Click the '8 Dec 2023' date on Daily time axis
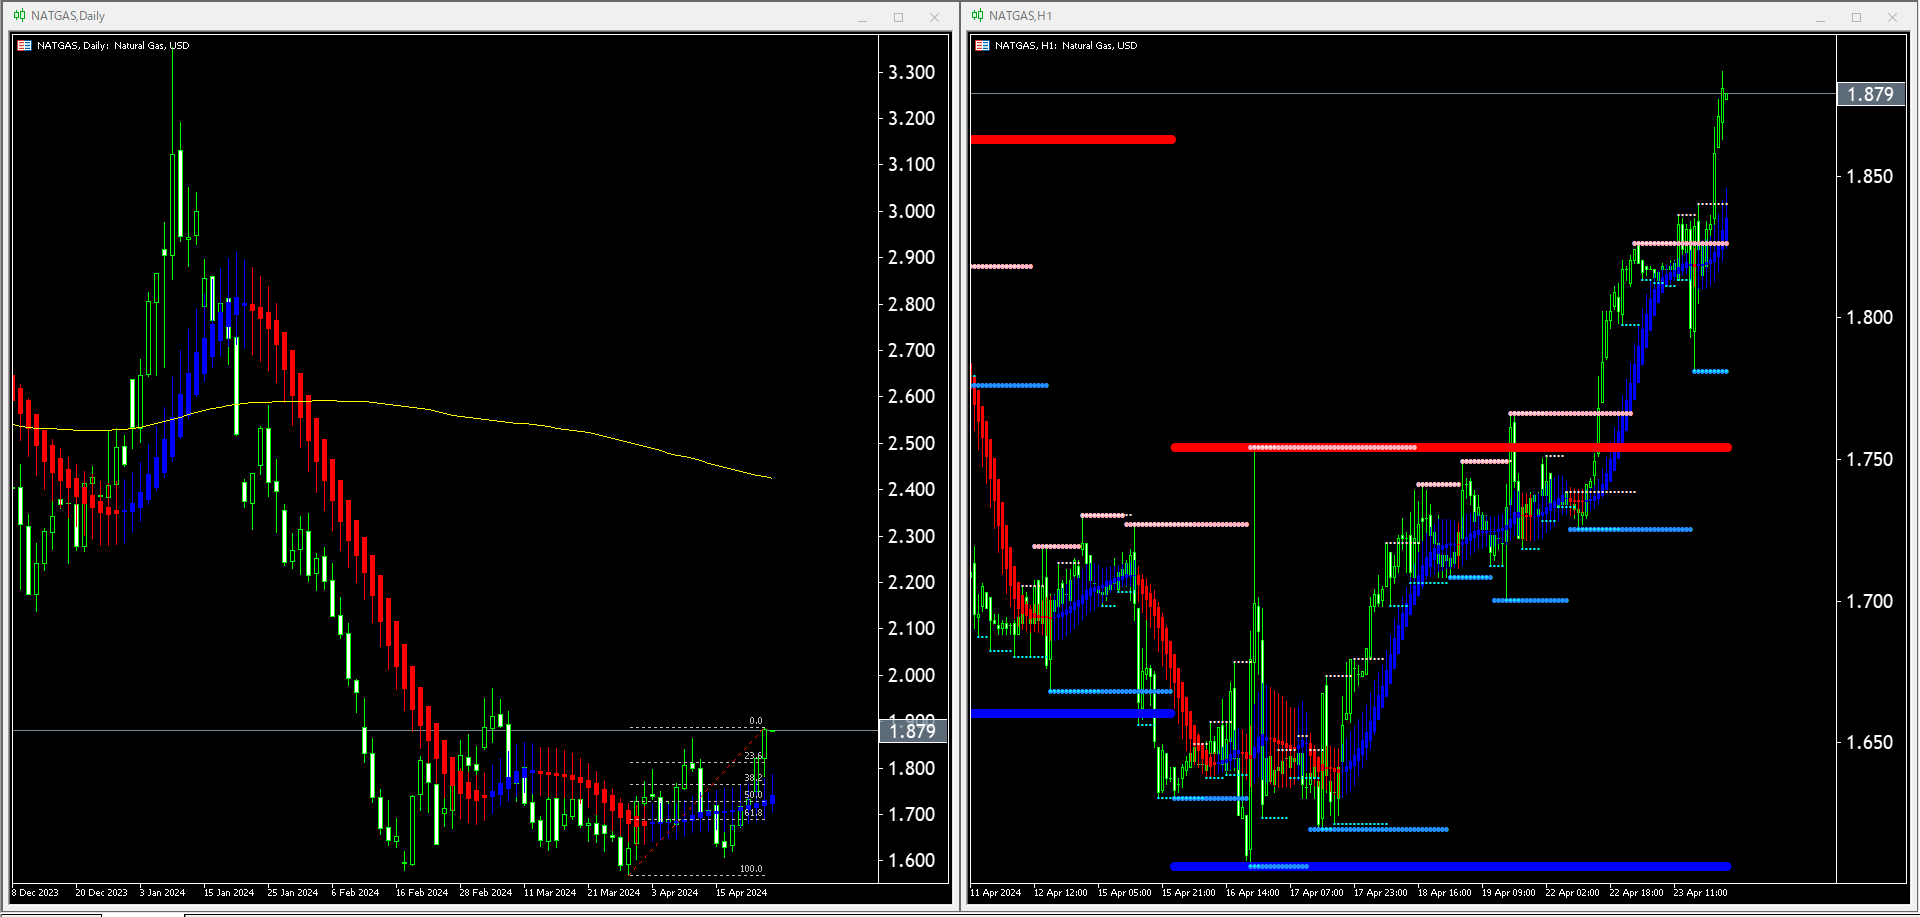This screenshot has width=1920, height=917. (36, 893)
